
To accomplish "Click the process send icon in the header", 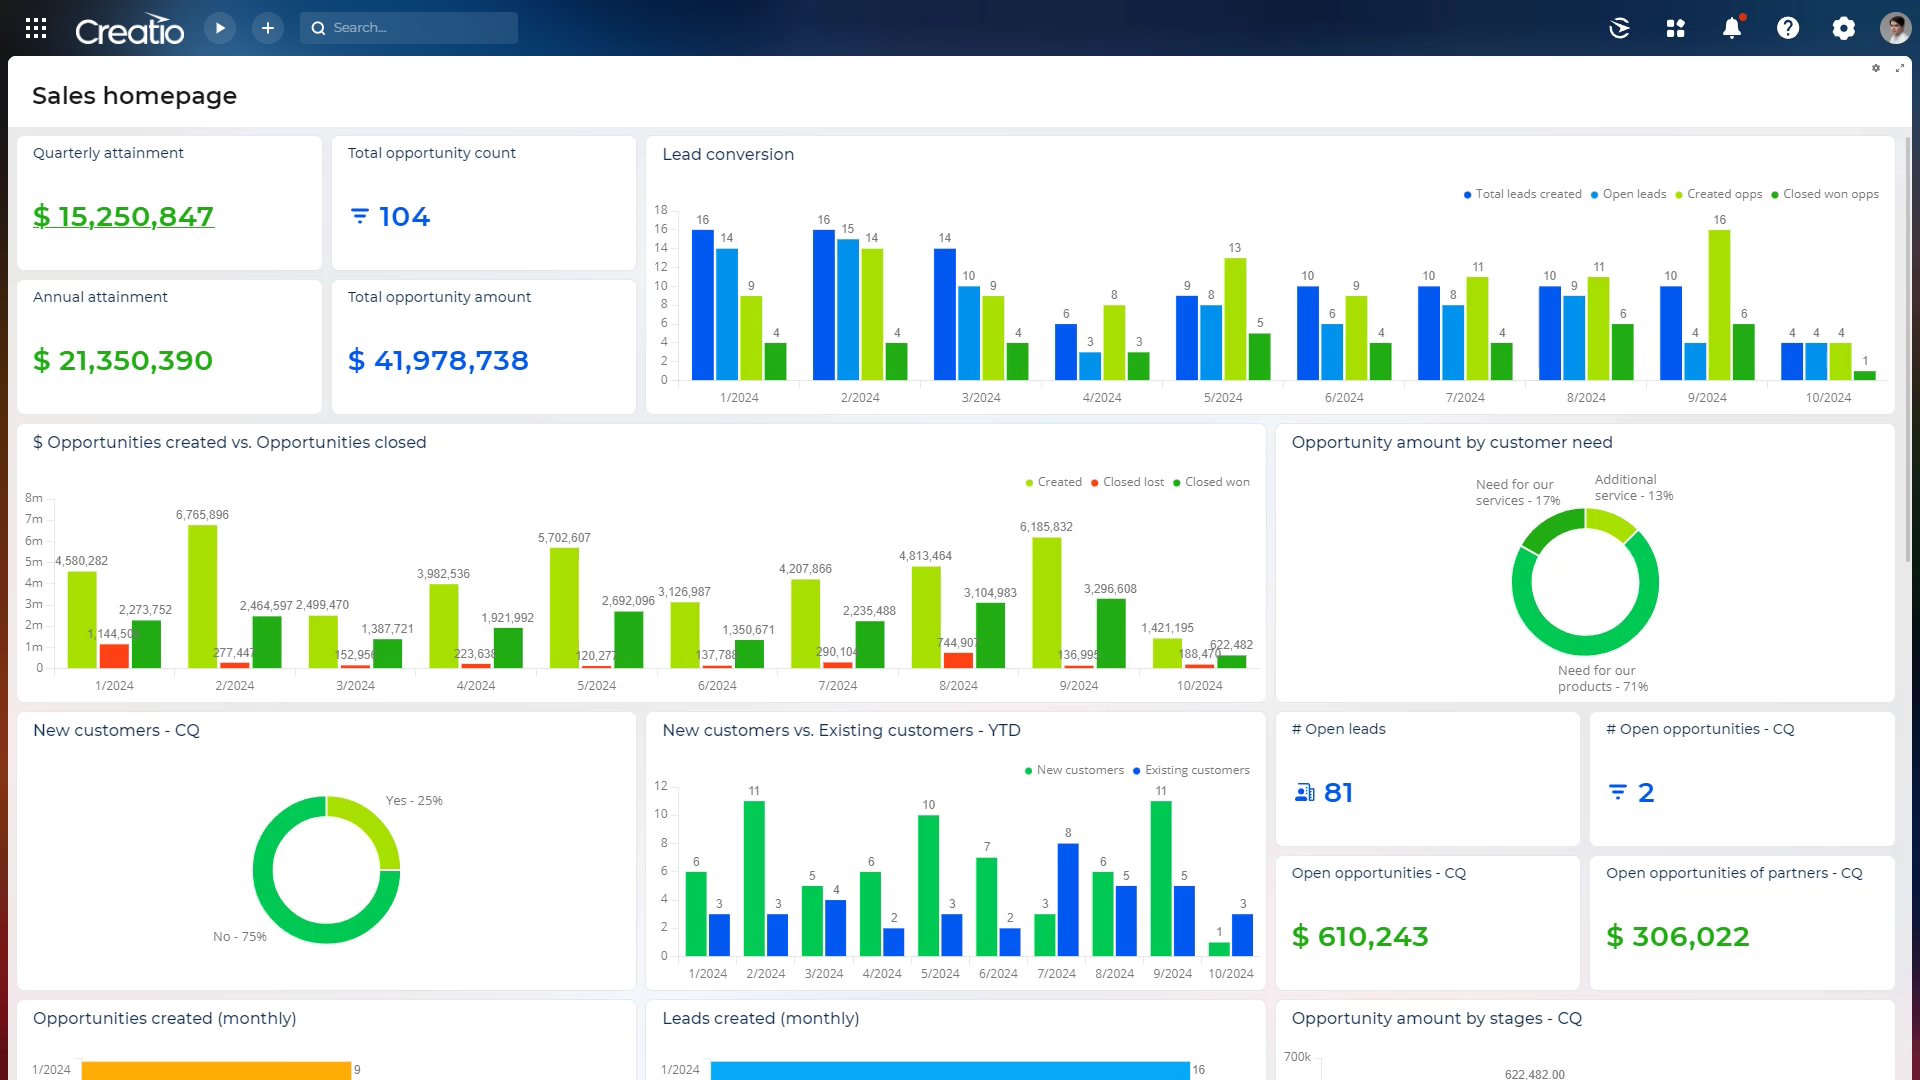I will (x=1619, y=28).
